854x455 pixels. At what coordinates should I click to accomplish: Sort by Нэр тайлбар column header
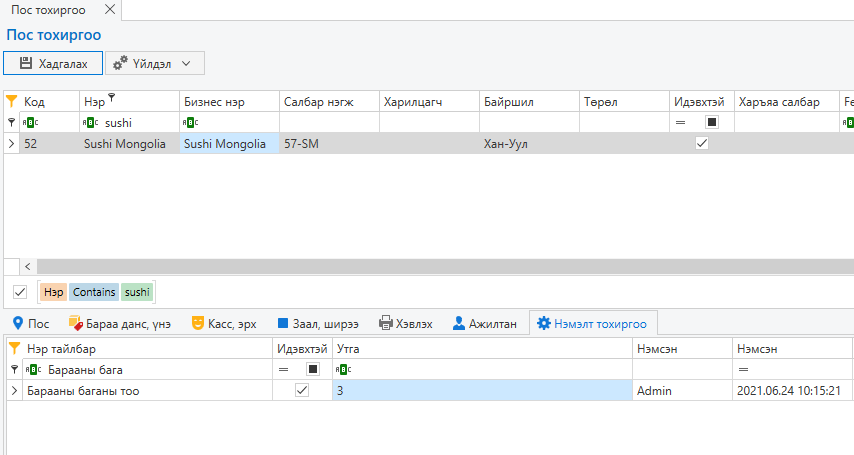click(147, 349)
